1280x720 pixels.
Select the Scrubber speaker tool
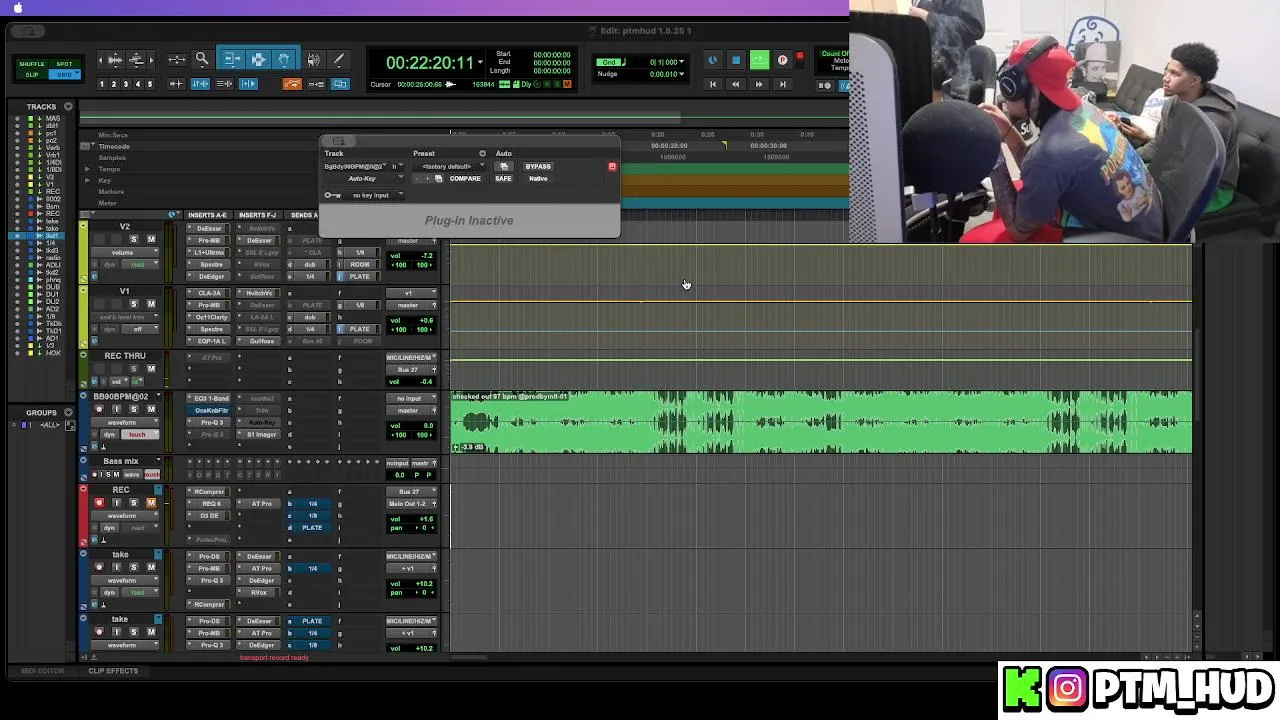(x=313, y=60)
